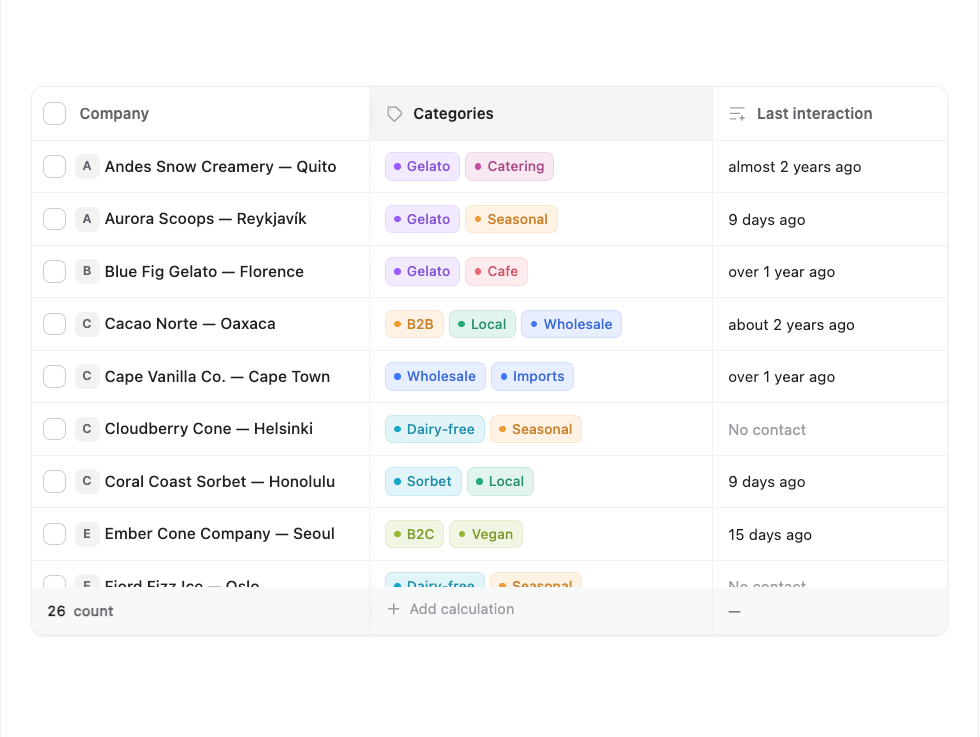Click the avatar letter for Coral Coast Sorbet
Image resolution: width=980 pixels, height=737 pixels.
(x=87, y=481)
